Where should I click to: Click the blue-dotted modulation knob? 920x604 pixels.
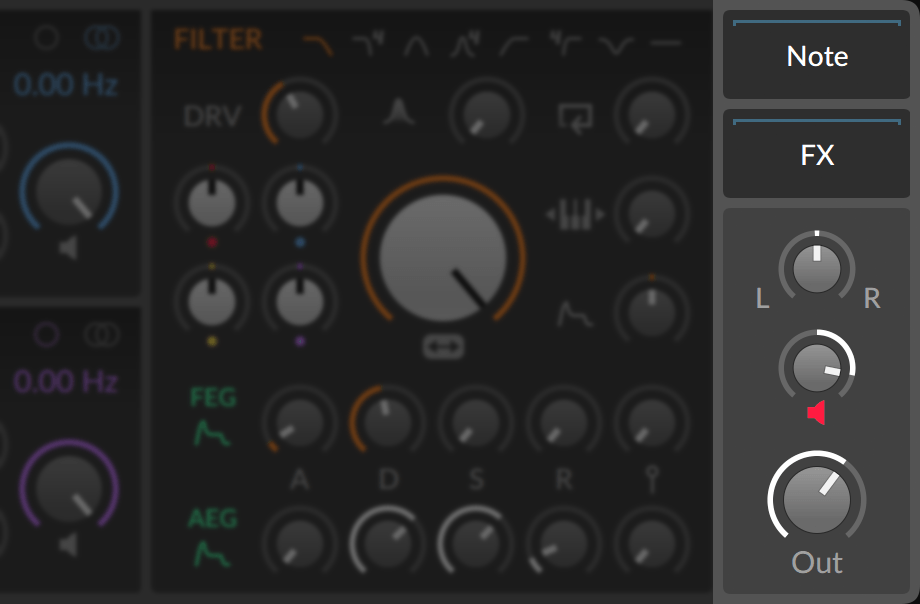point(300,202)
